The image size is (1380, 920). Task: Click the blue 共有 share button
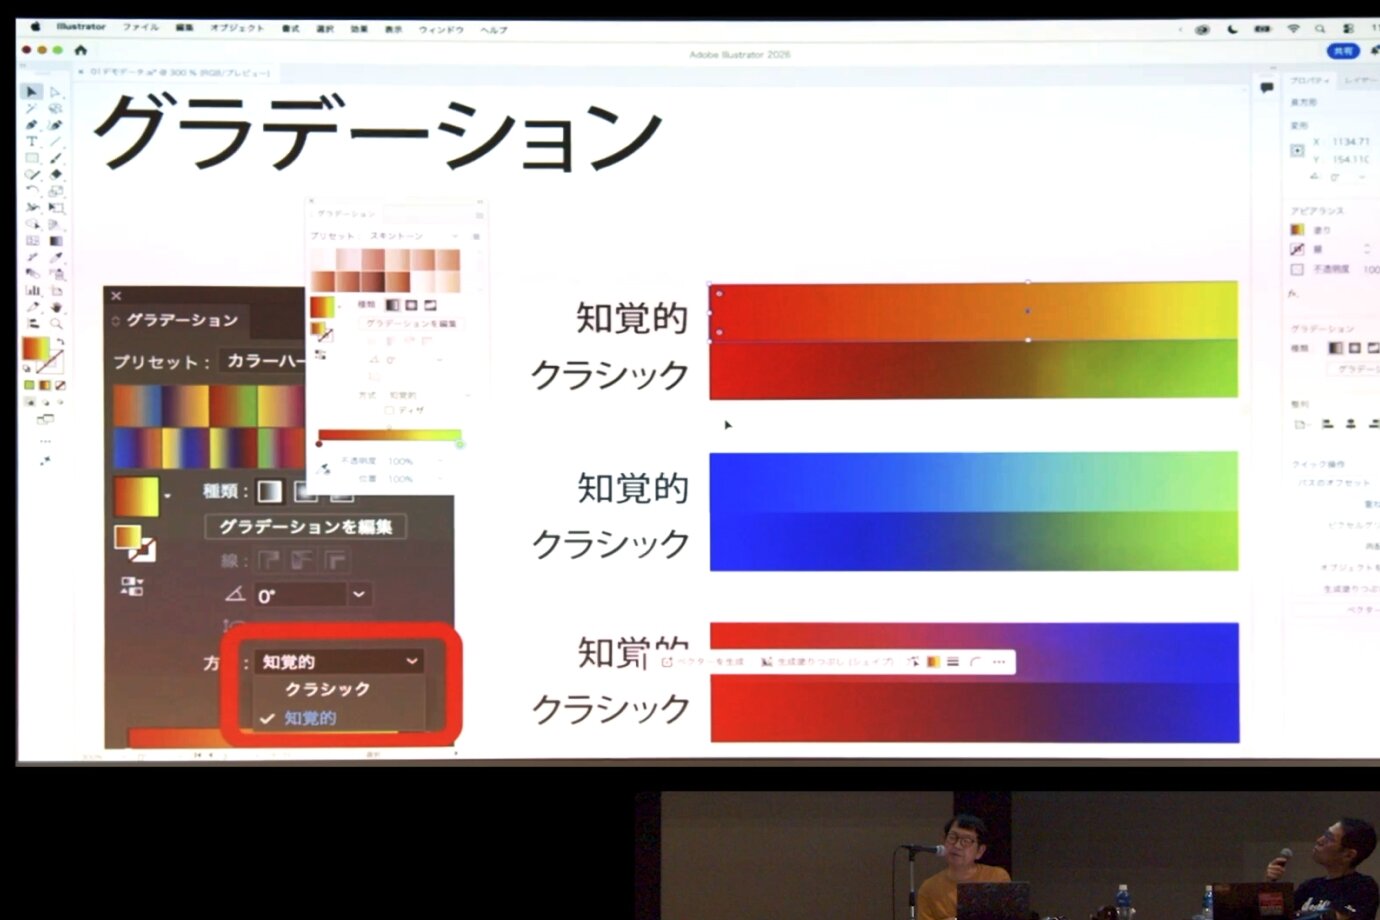1341,51
